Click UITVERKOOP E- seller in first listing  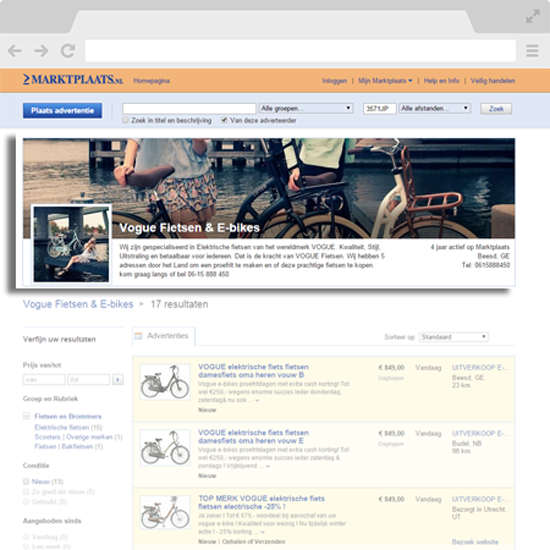tap(481, 367)
